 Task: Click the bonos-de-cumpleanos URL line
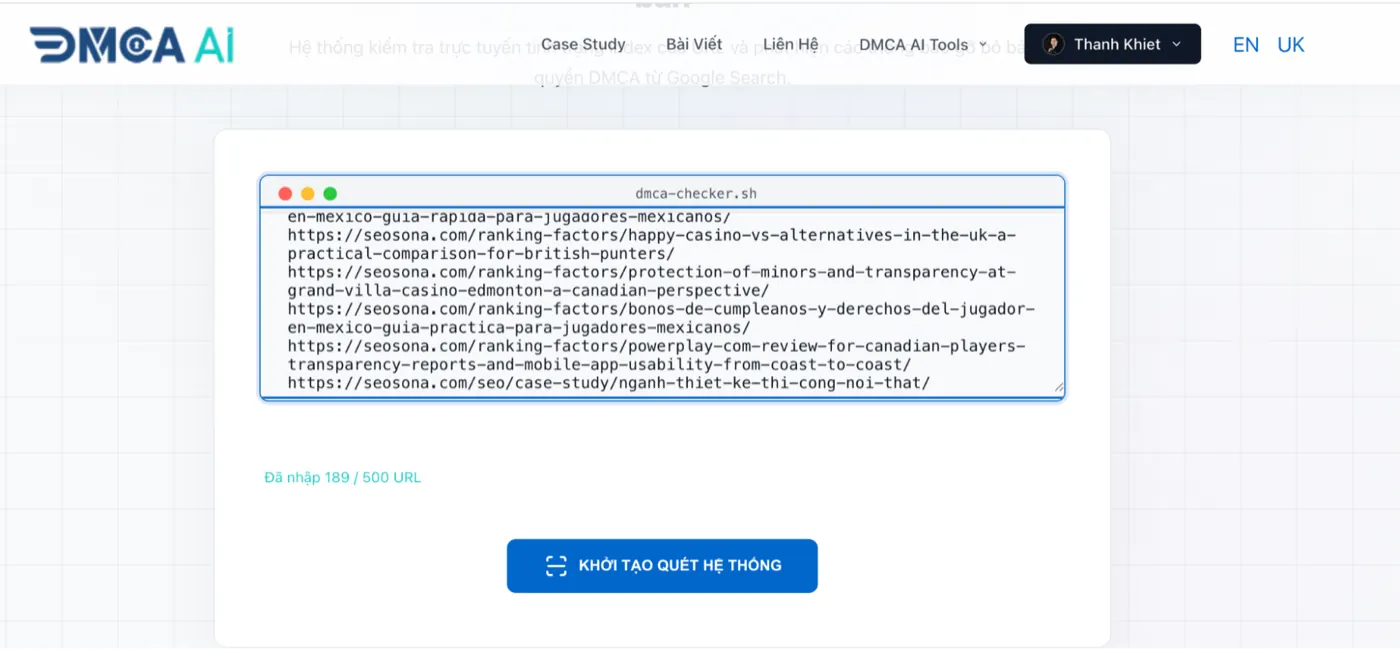pos(661,318)
